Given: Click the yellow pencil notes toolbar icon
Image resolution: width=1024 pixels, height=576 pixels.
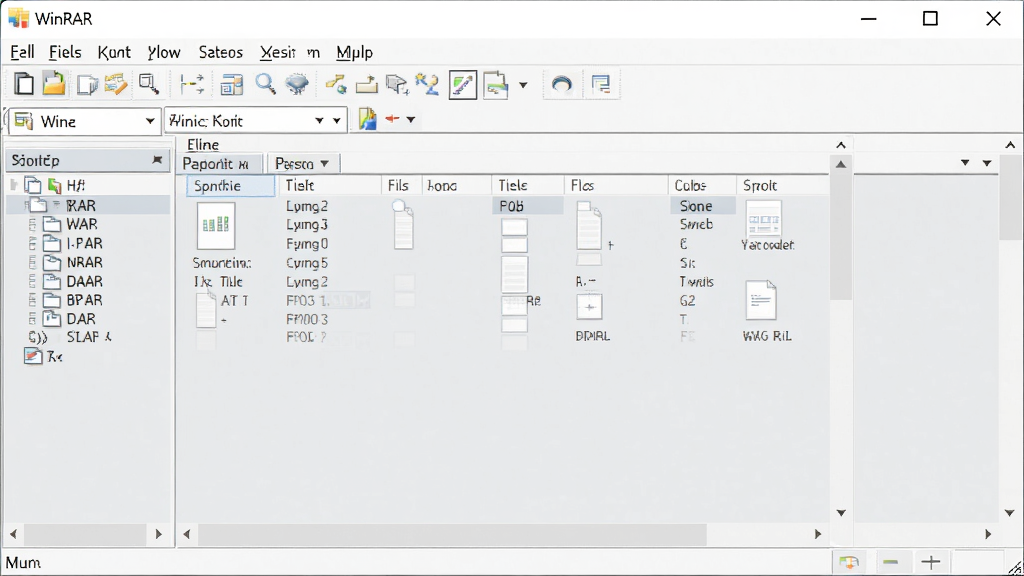Looking at the screenshot, I should point(116,84).
